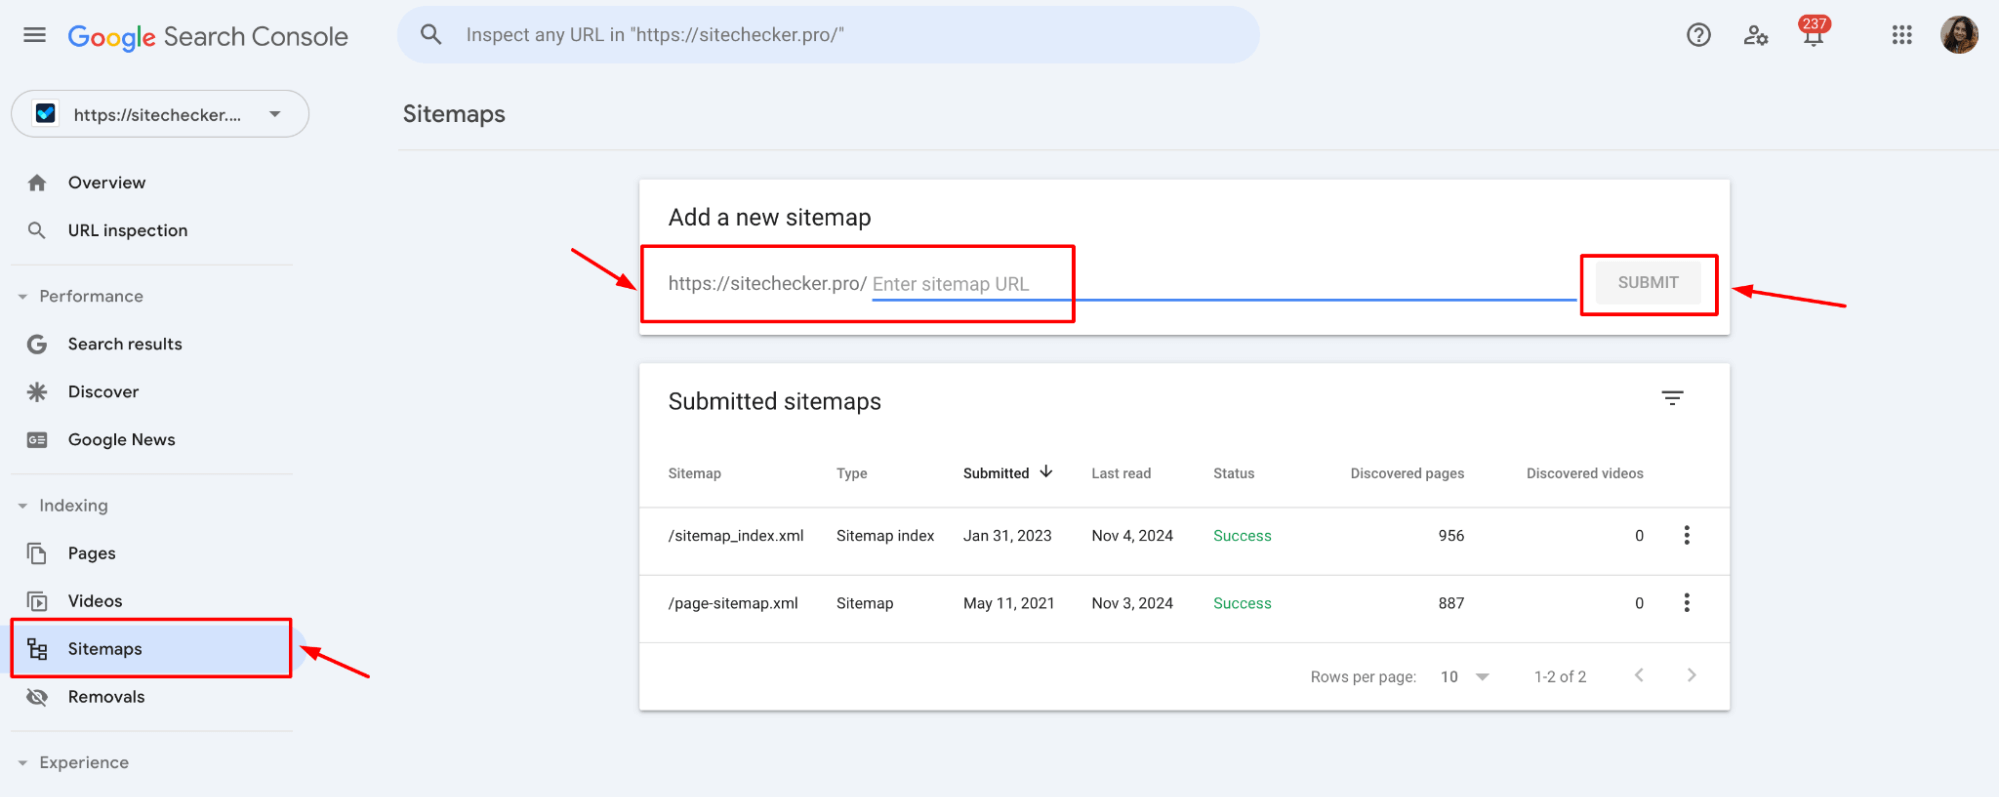Sort by Discovered pages column header

[1407, 473]
